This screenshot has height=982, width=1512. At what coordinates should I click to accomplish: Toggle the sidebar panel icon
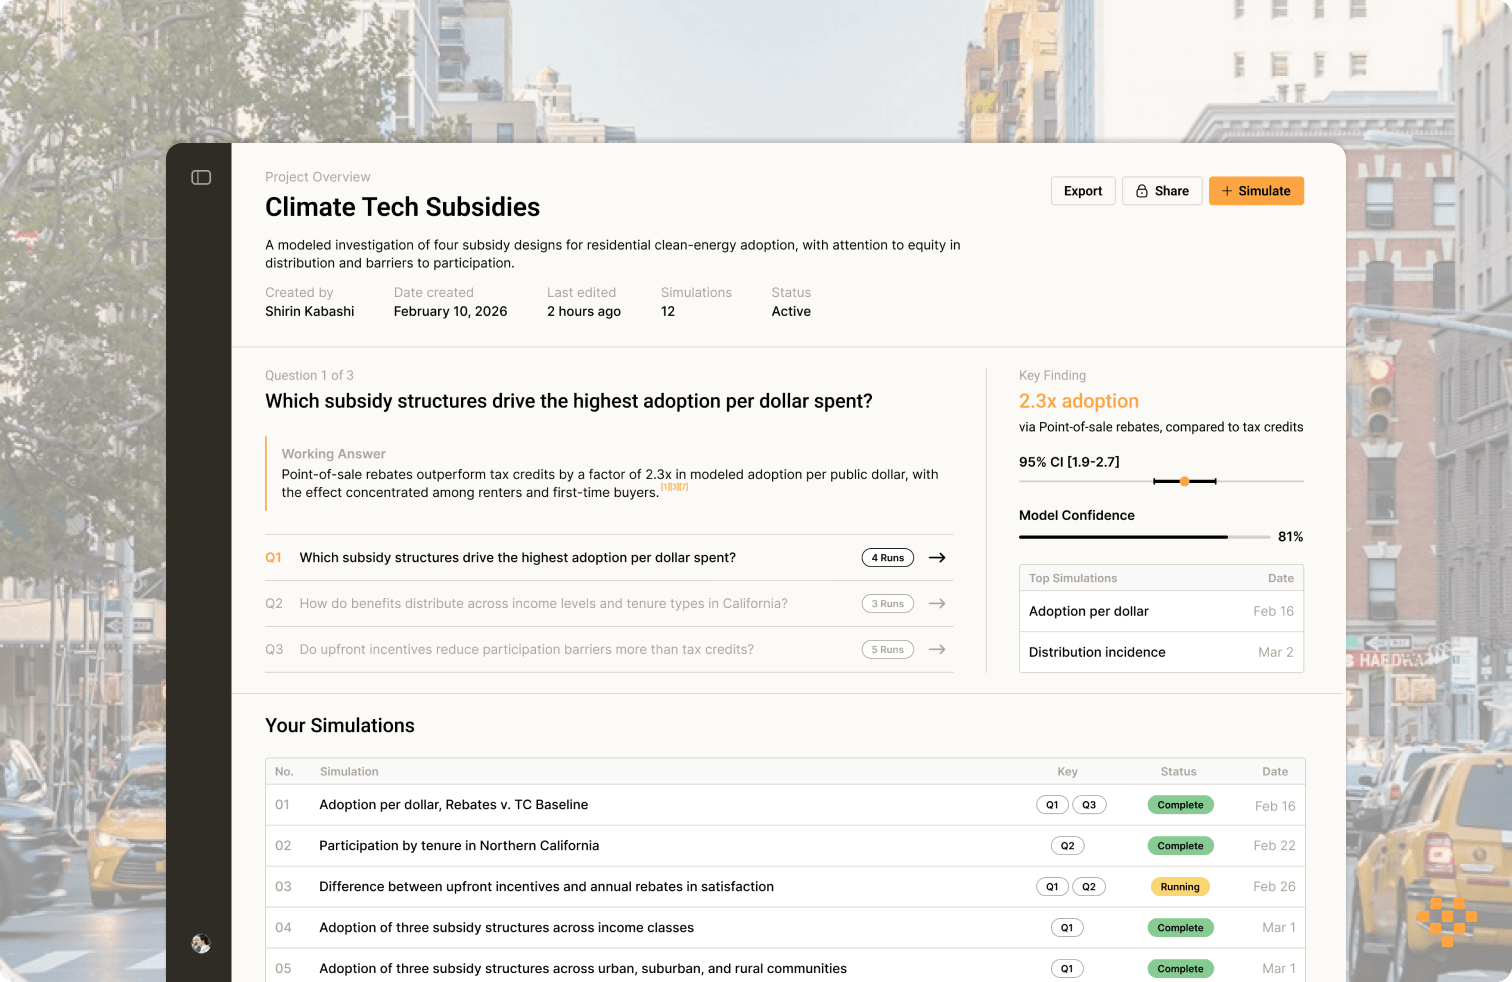201,177
